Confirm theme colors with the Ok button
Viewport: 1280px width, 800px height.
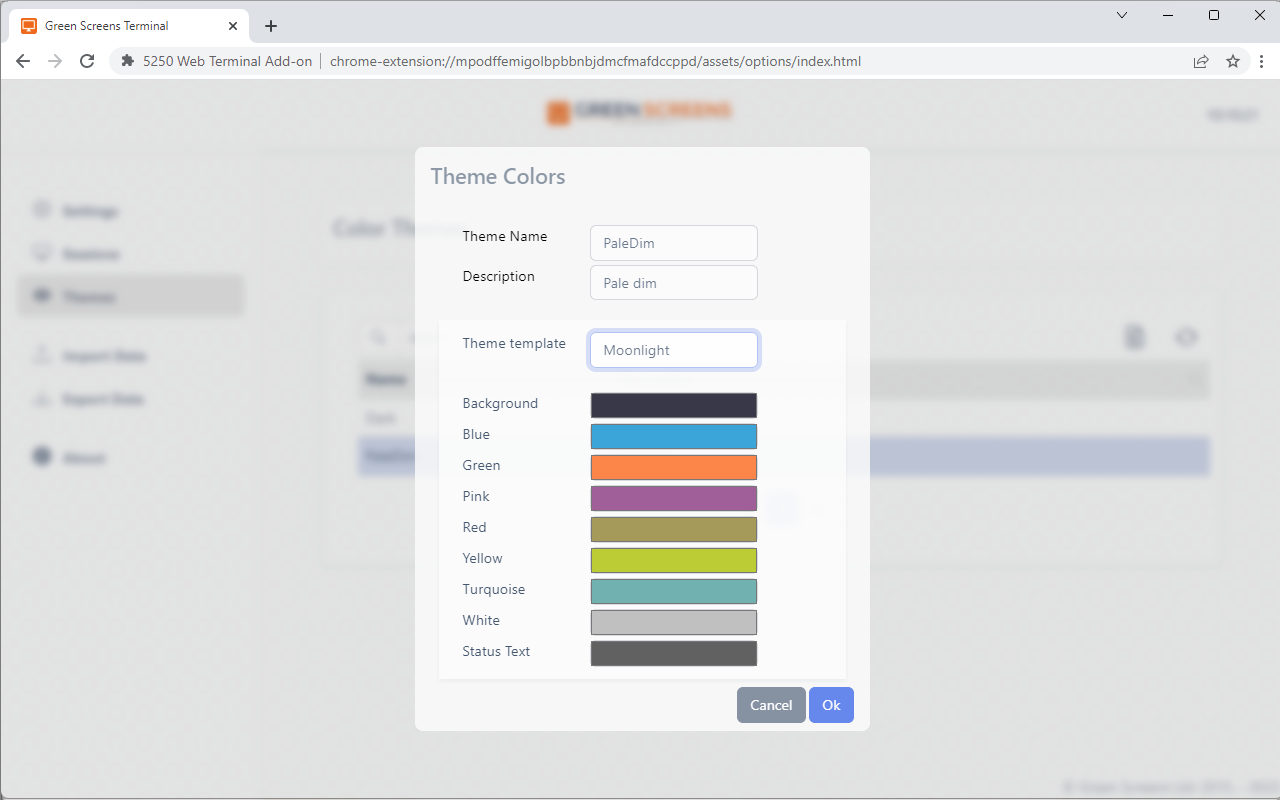click(x=831, y=705)
